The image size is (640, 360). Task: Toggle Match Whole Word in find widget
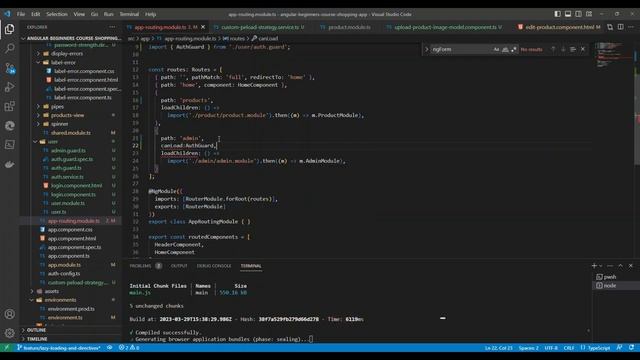point(505,49)
